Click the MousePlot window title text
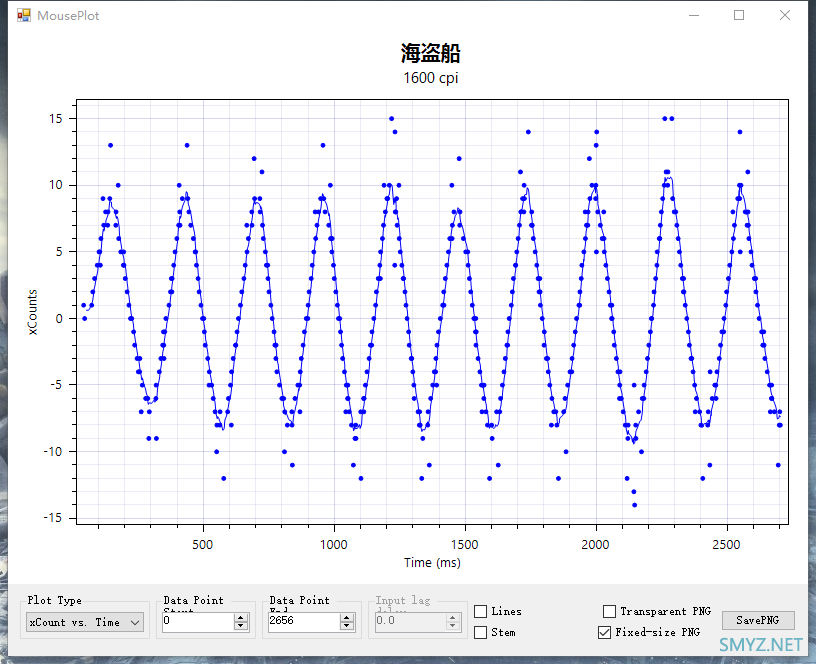 pos(68,16)
